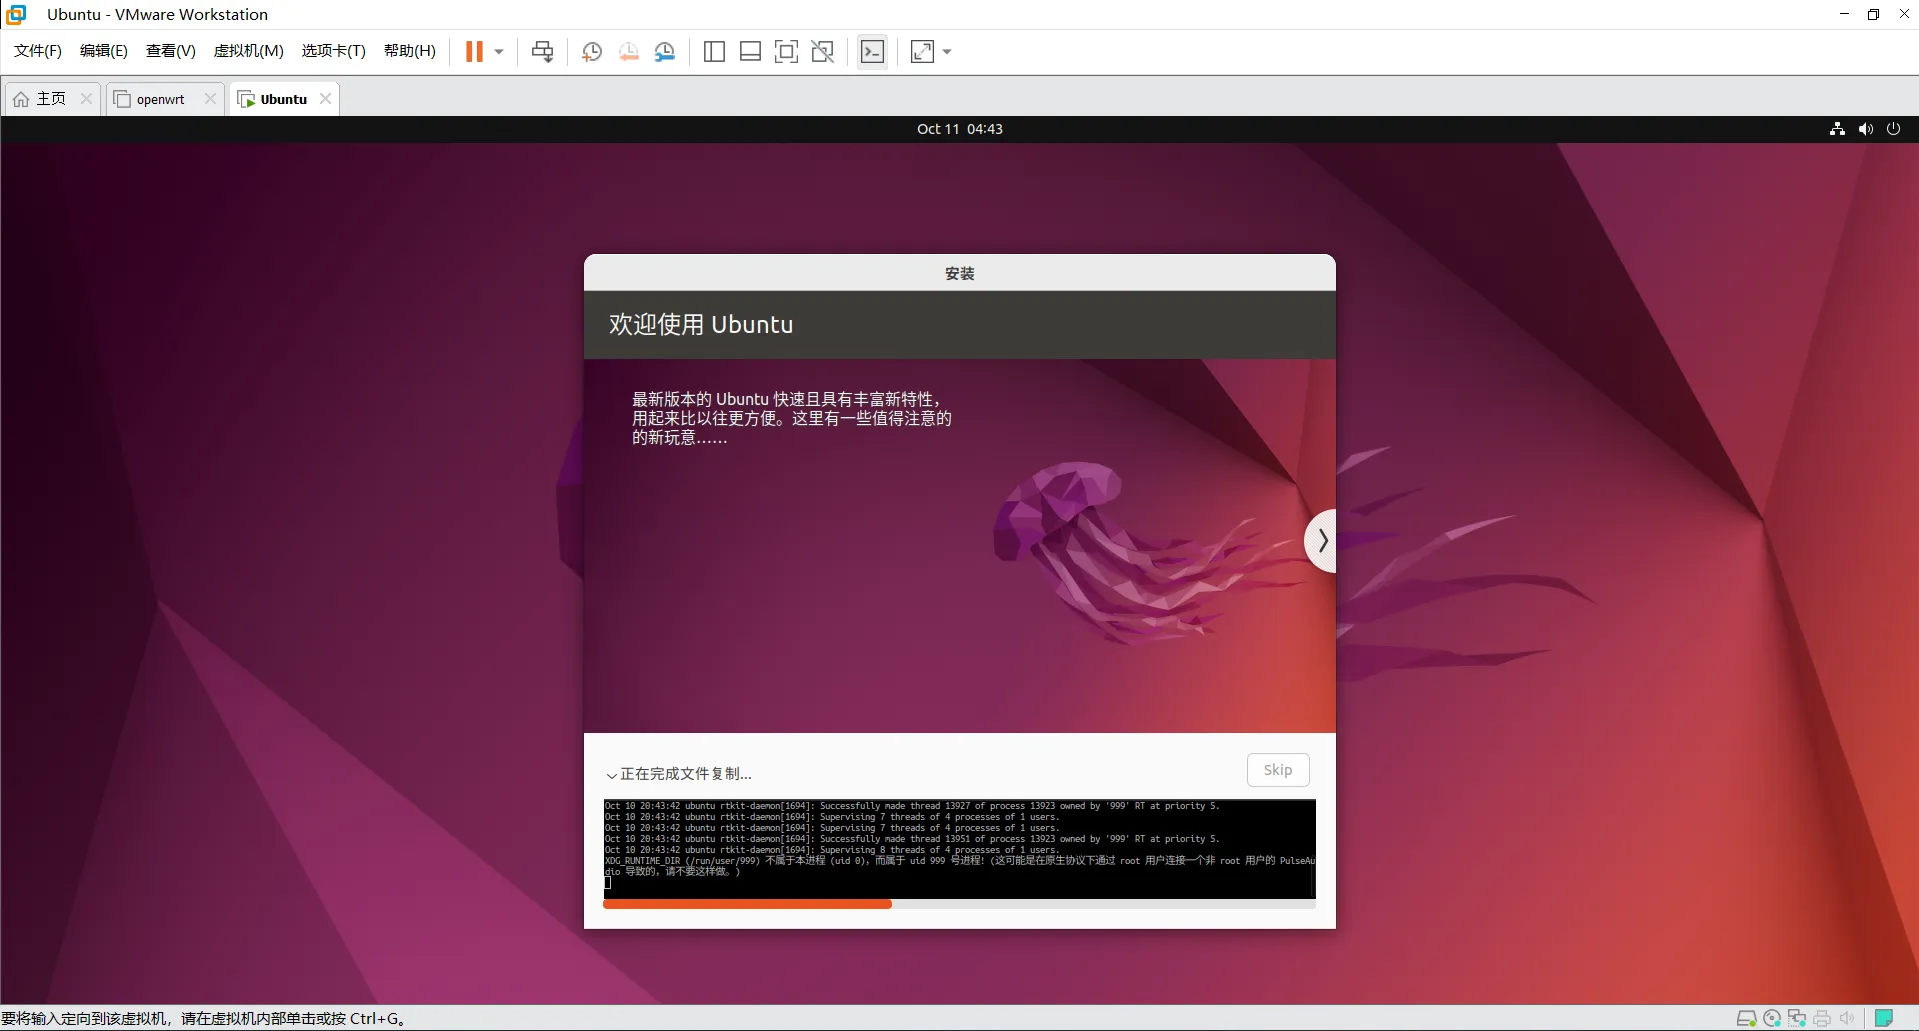
Task: Switch to the openwrt tab
Action: [158, 98]
